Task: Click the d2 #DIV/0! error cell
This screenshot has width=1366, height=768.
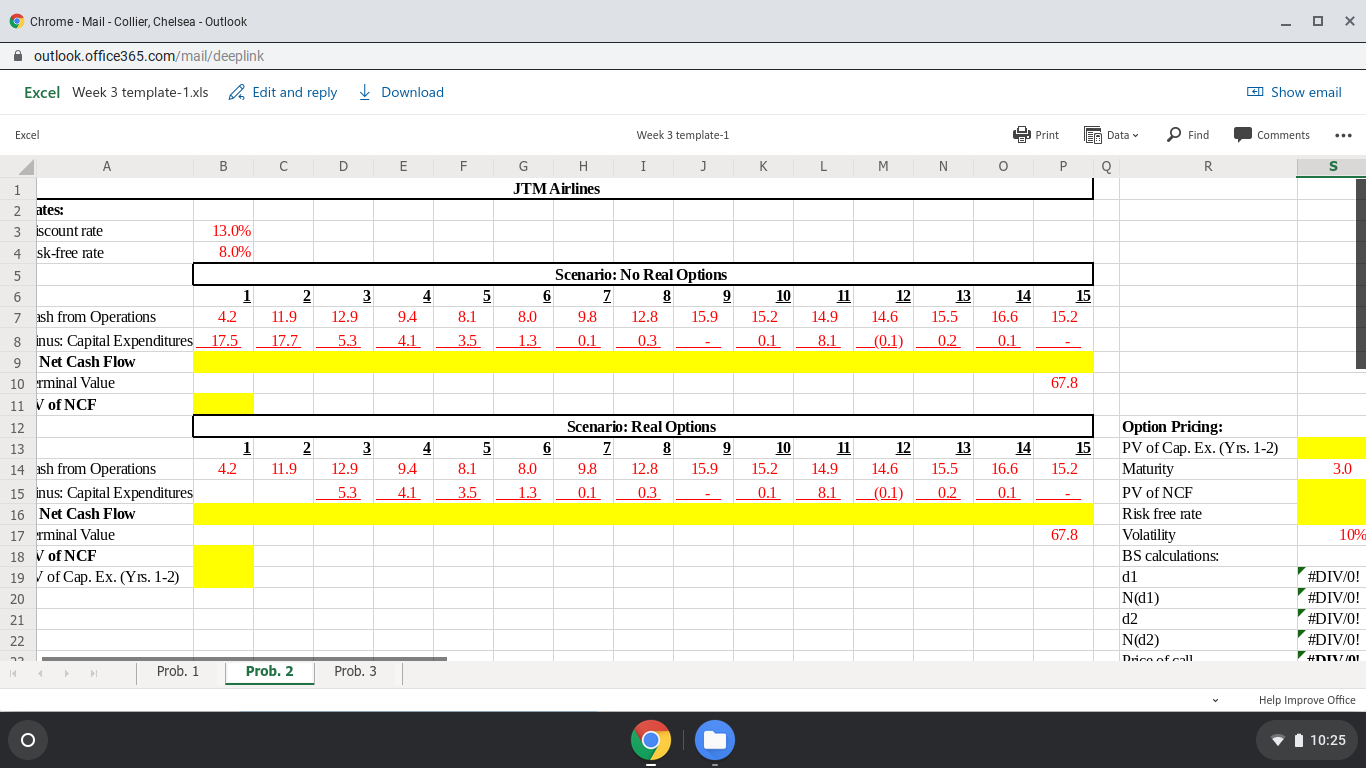Action: point(1331,619)
